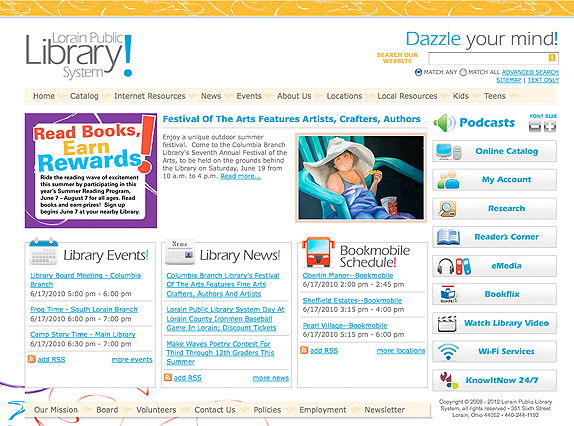
Task: Open the Catalog menu item
Action: 84,96
